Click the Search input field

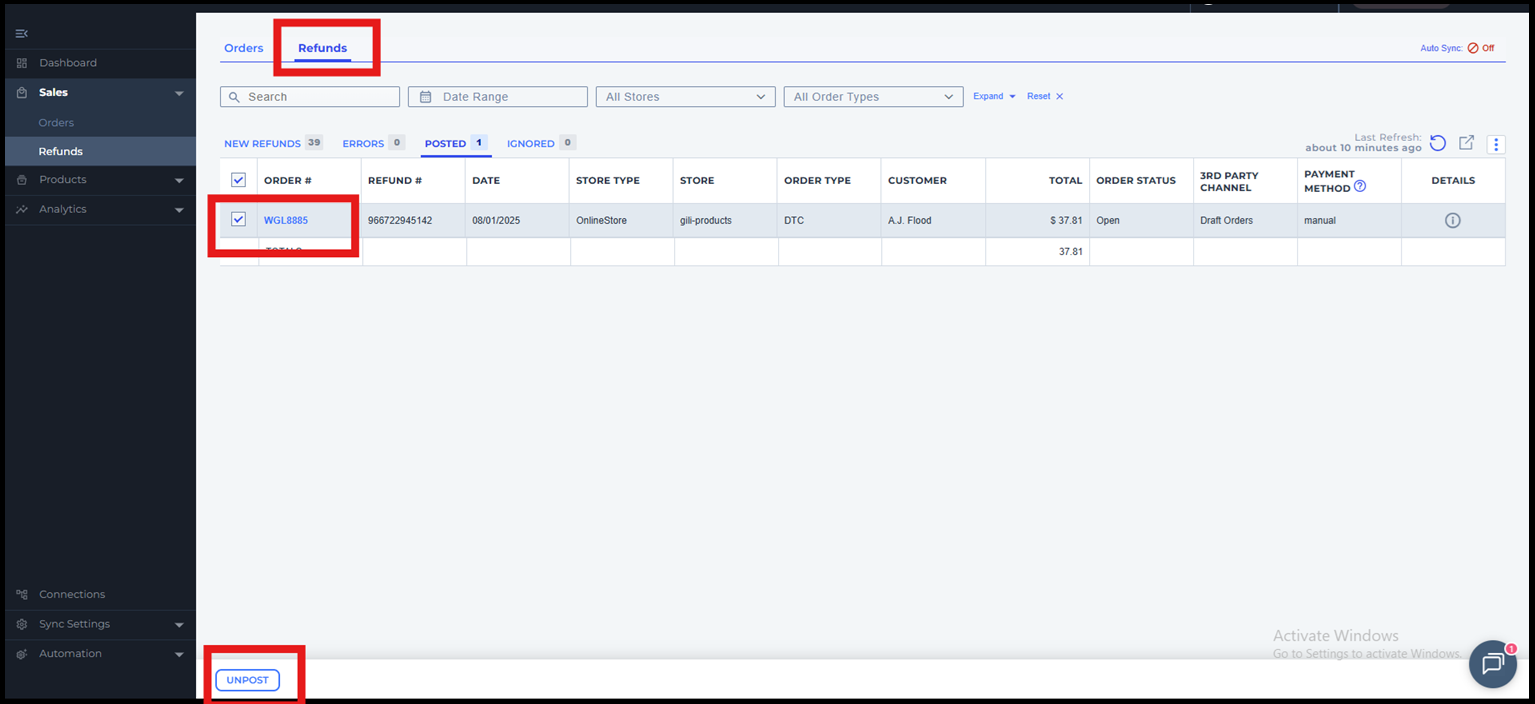pos(310,97)
